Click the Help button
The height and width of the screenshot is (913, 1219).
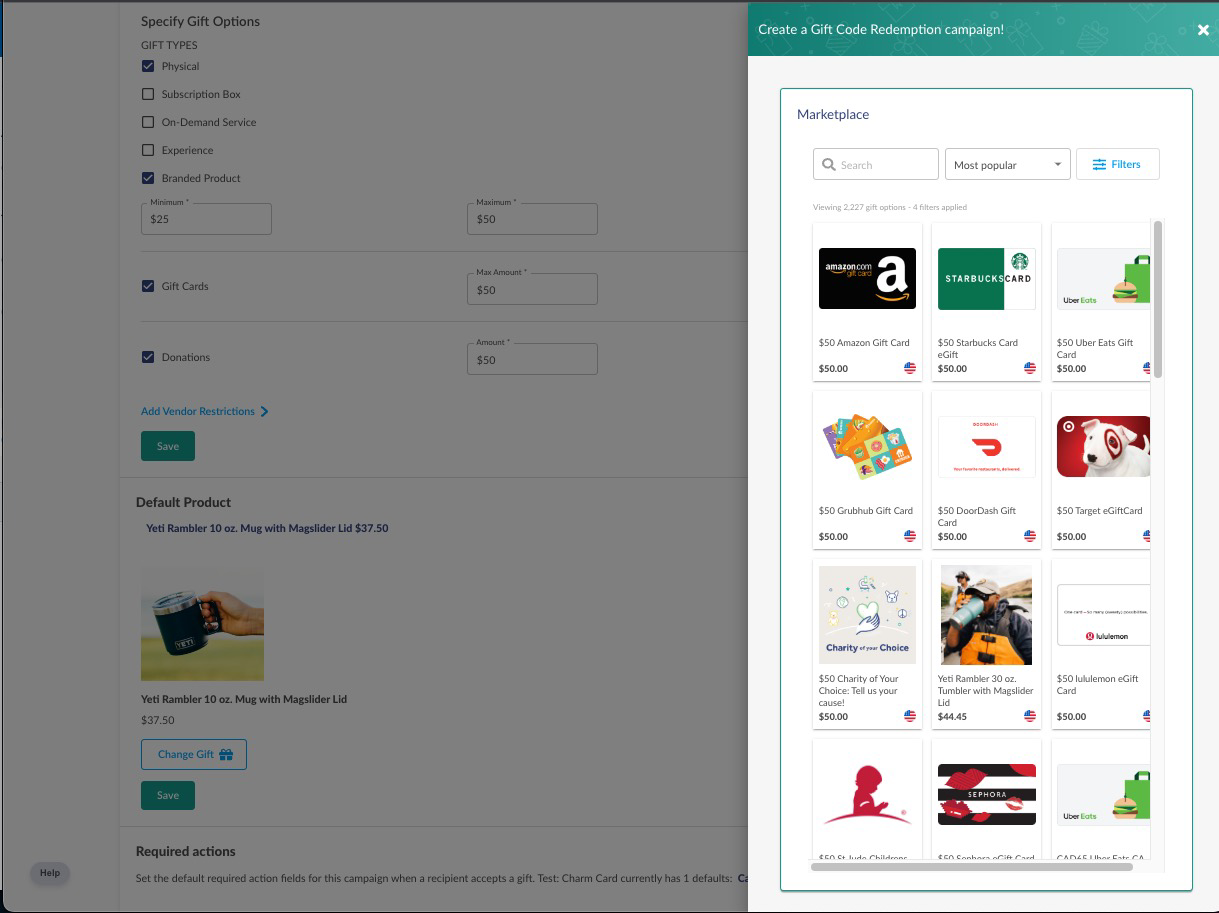50,873
